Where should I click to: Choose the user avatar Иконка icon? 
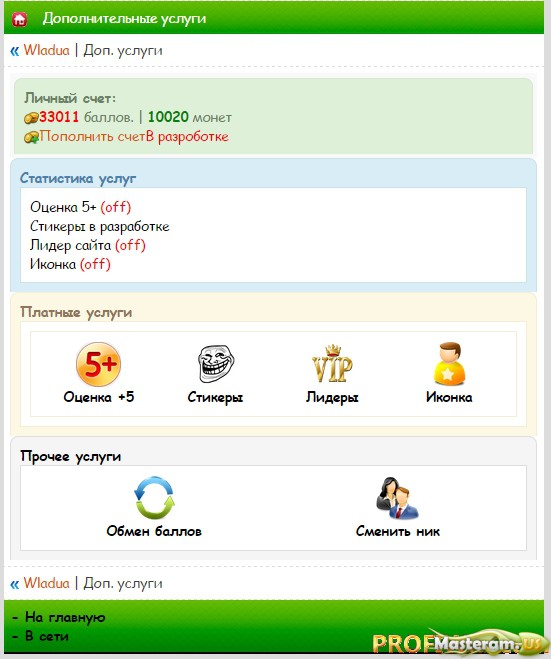(449, 364)
